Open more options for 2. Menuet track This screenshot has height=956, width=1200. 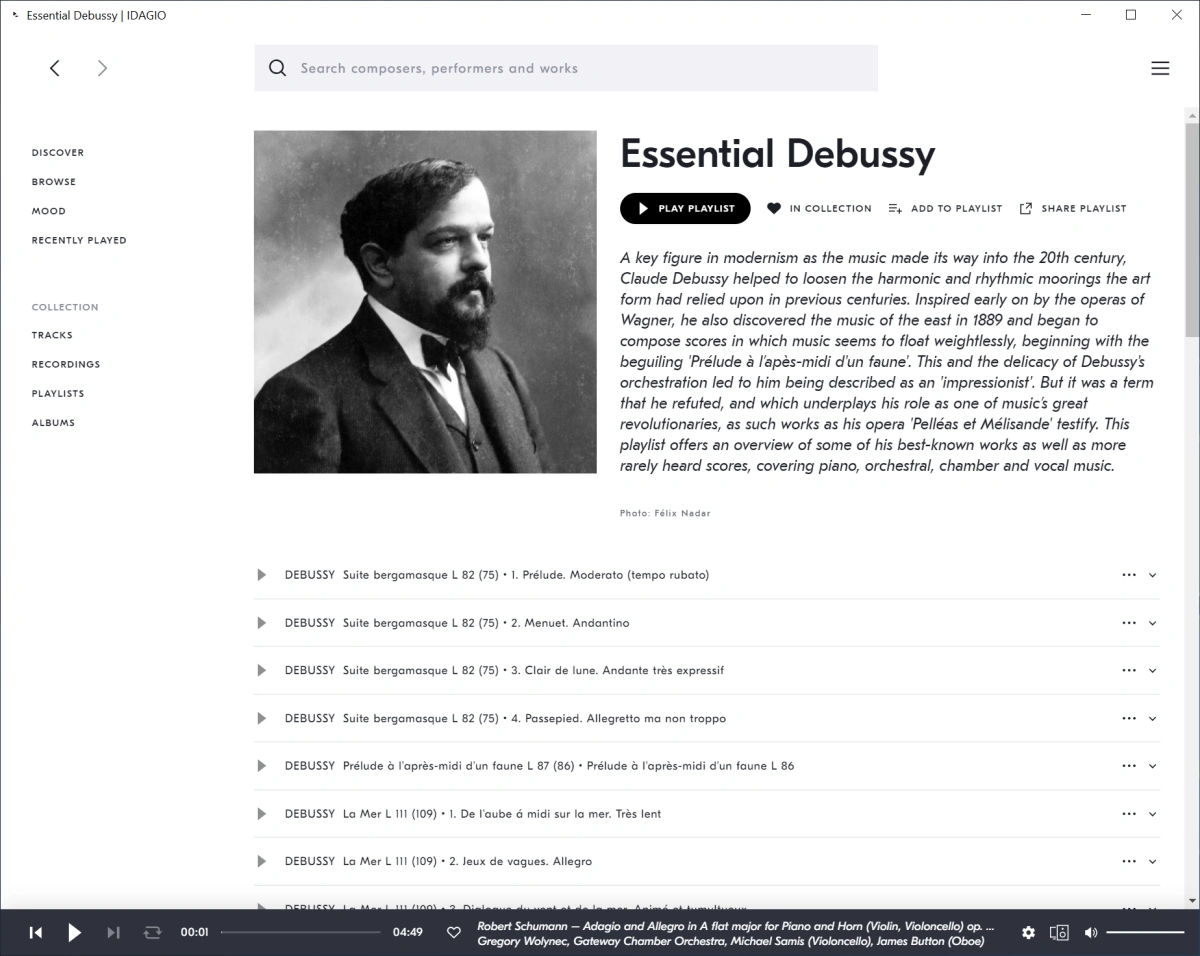[x=1129, y=623]
